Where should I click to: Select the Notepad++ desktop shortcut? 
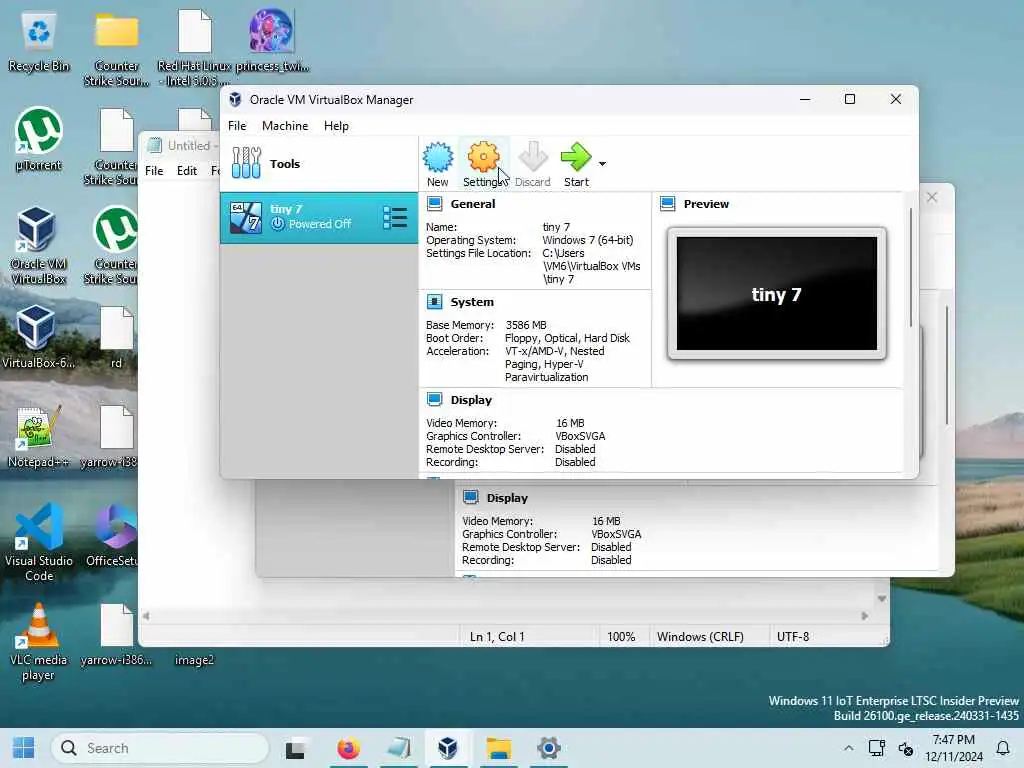click(x=38, y=437)
